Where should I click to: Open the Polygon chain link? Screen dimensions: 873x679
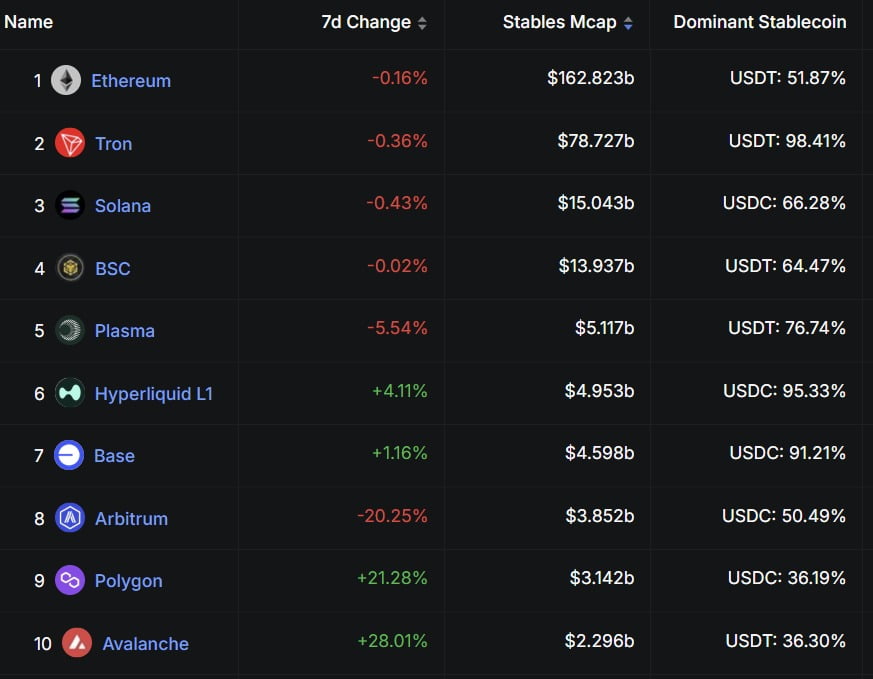[x=128, y=580]
